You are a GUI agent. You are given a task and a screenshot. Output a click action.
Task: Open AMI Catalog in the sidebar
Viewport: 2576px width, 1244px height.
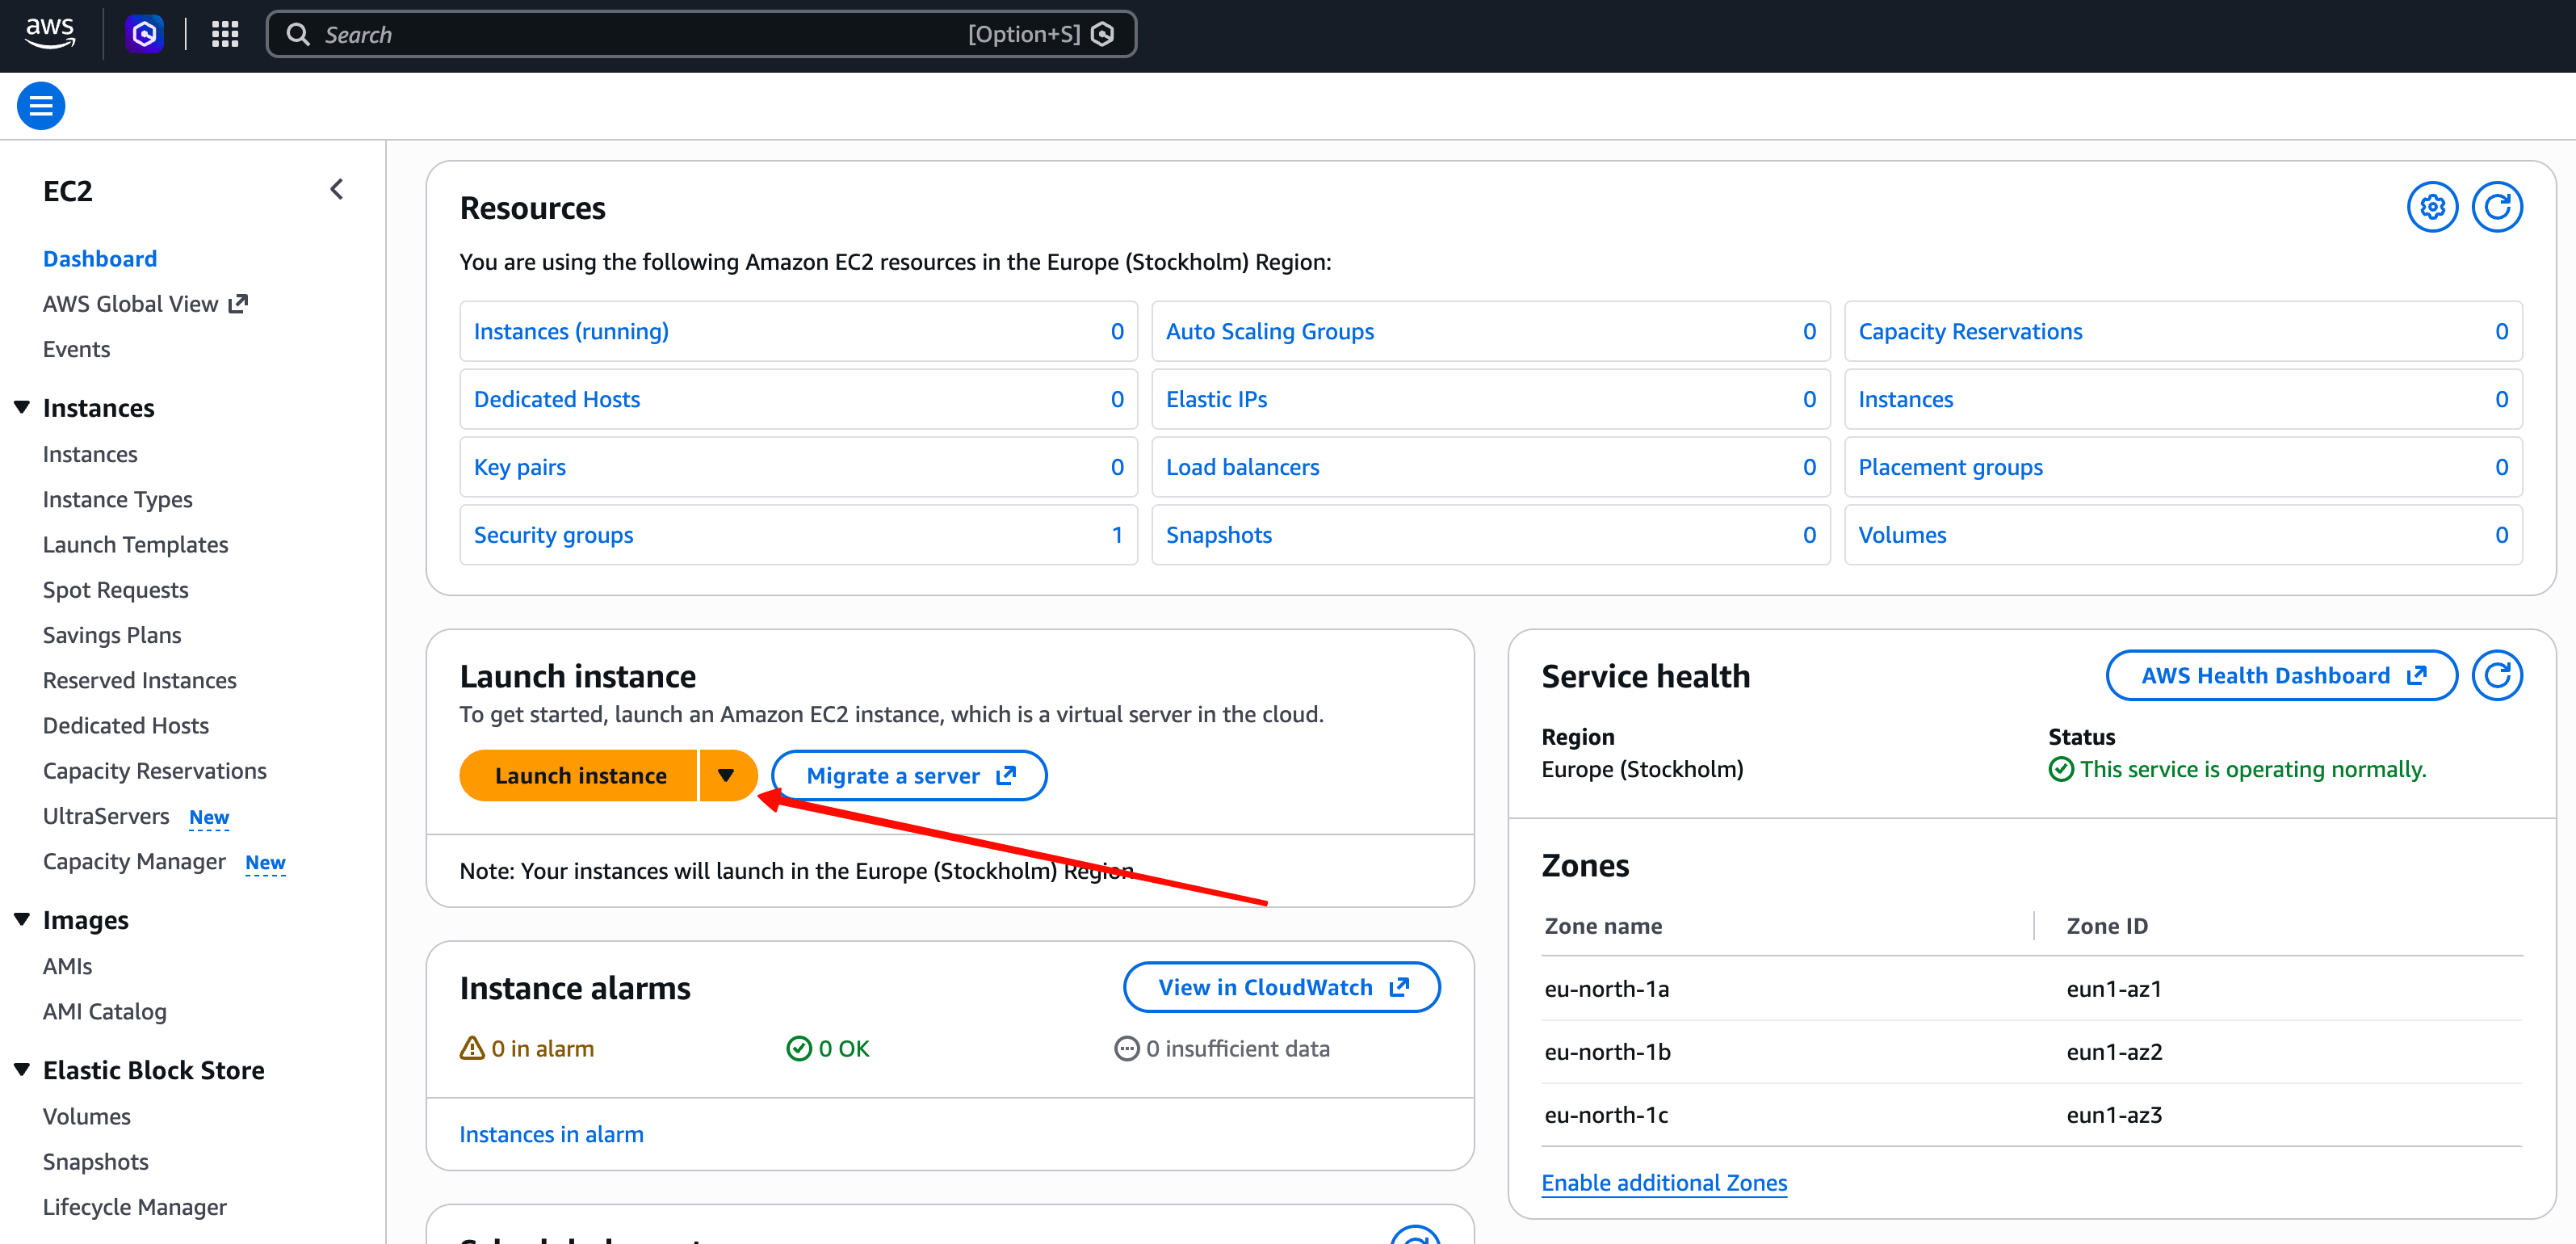point(105,1011)
